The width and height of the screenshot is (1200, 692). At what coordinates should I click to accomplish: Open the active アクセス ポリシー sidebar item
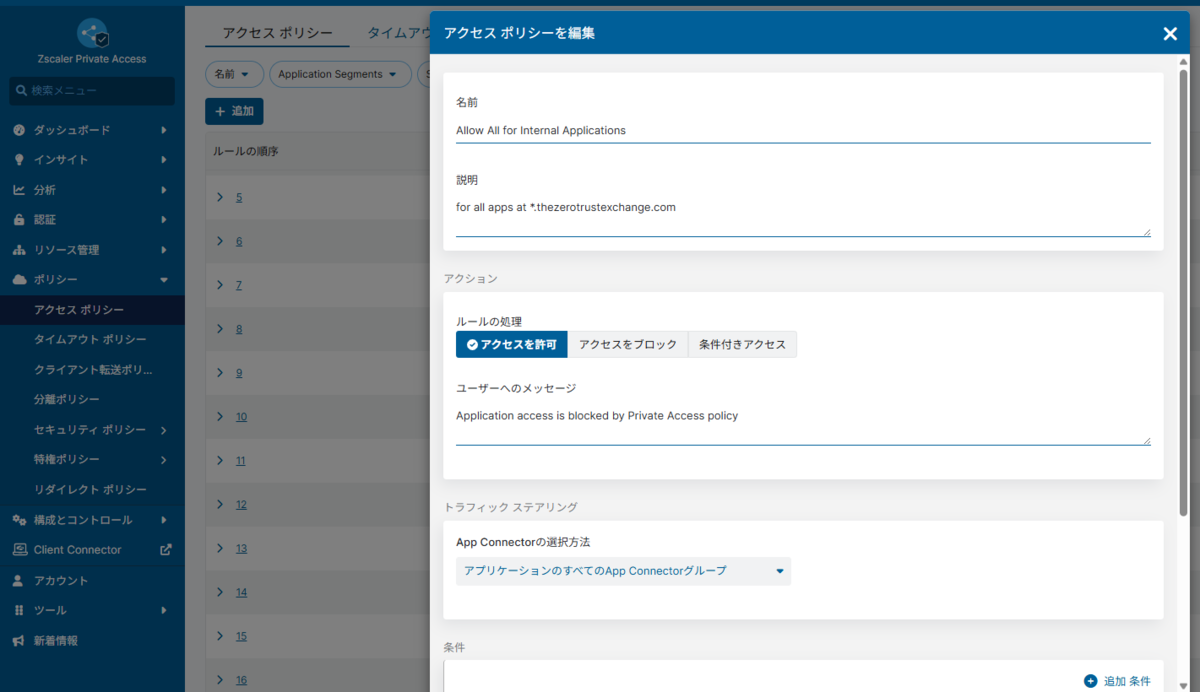point(92,310)
